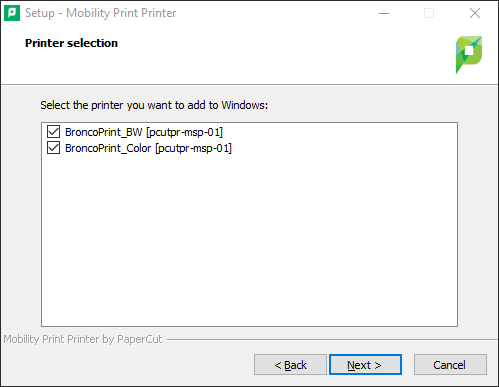The image size is (499, 387).
Task: Uncheck the BroncoPrint_Color checkbox
Action: pyautogui.click(x=53, y=148)
